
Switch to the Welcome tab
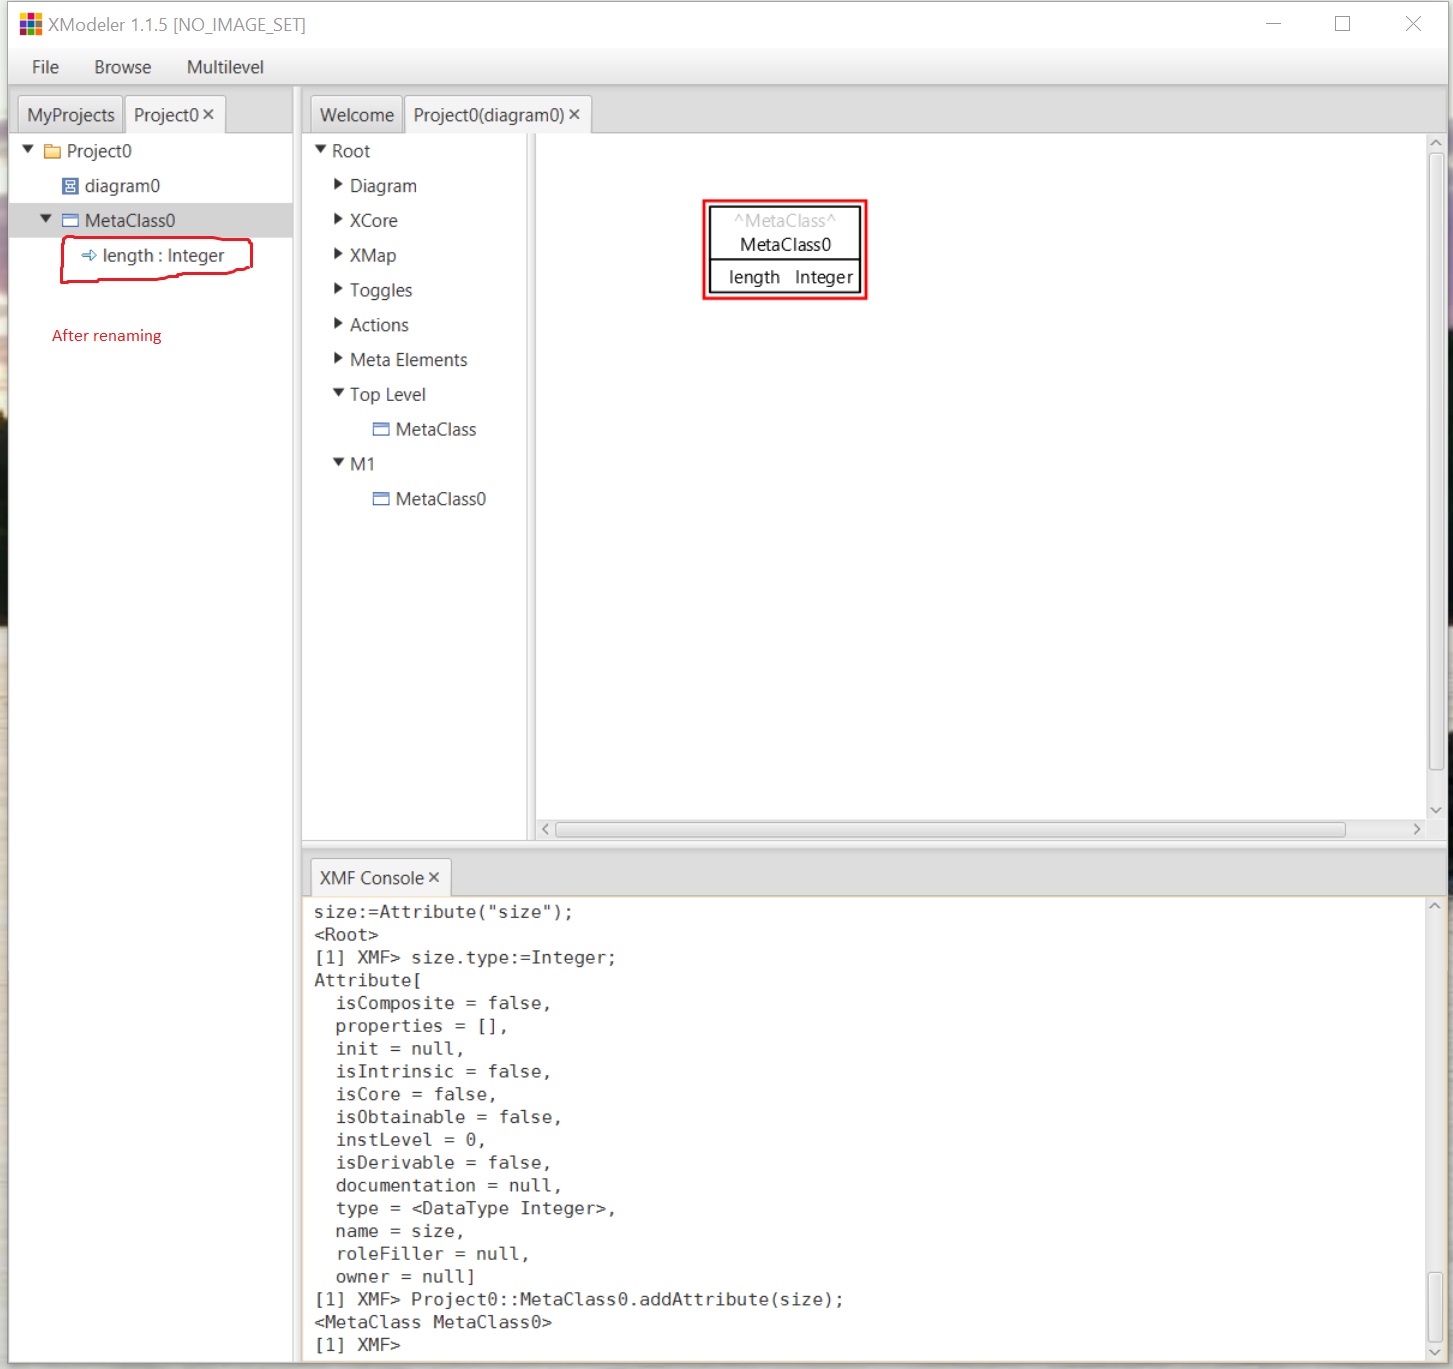point(355,114)
